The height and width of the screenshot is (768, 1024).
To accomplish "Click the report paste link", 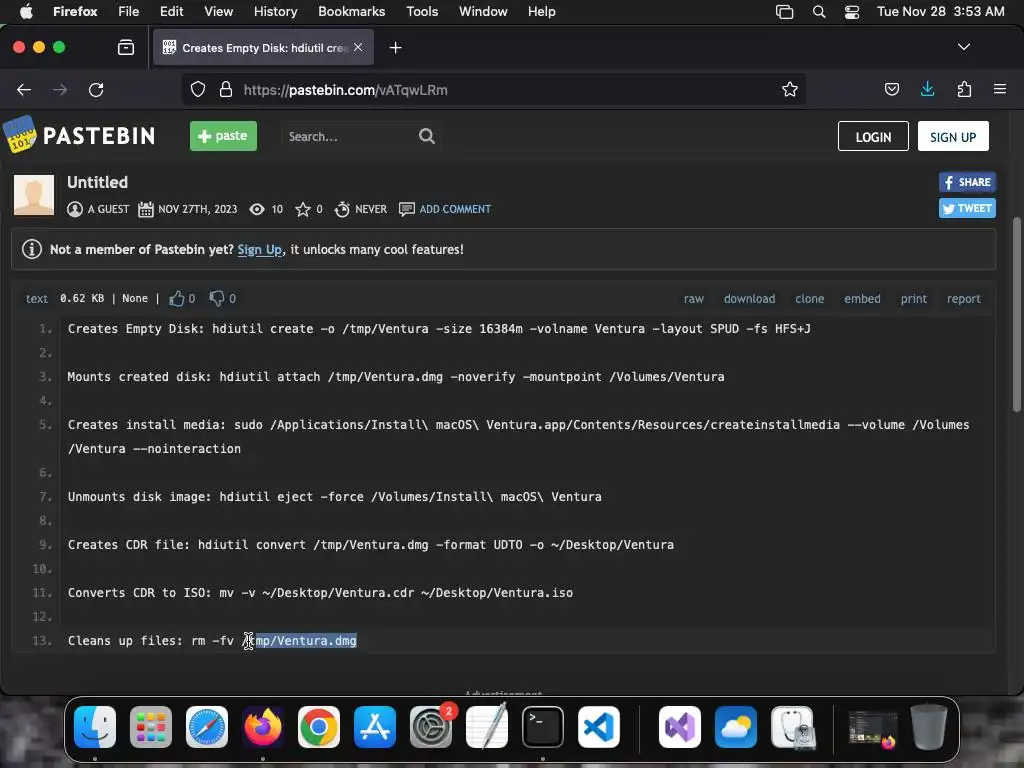I will click(963, 298).
